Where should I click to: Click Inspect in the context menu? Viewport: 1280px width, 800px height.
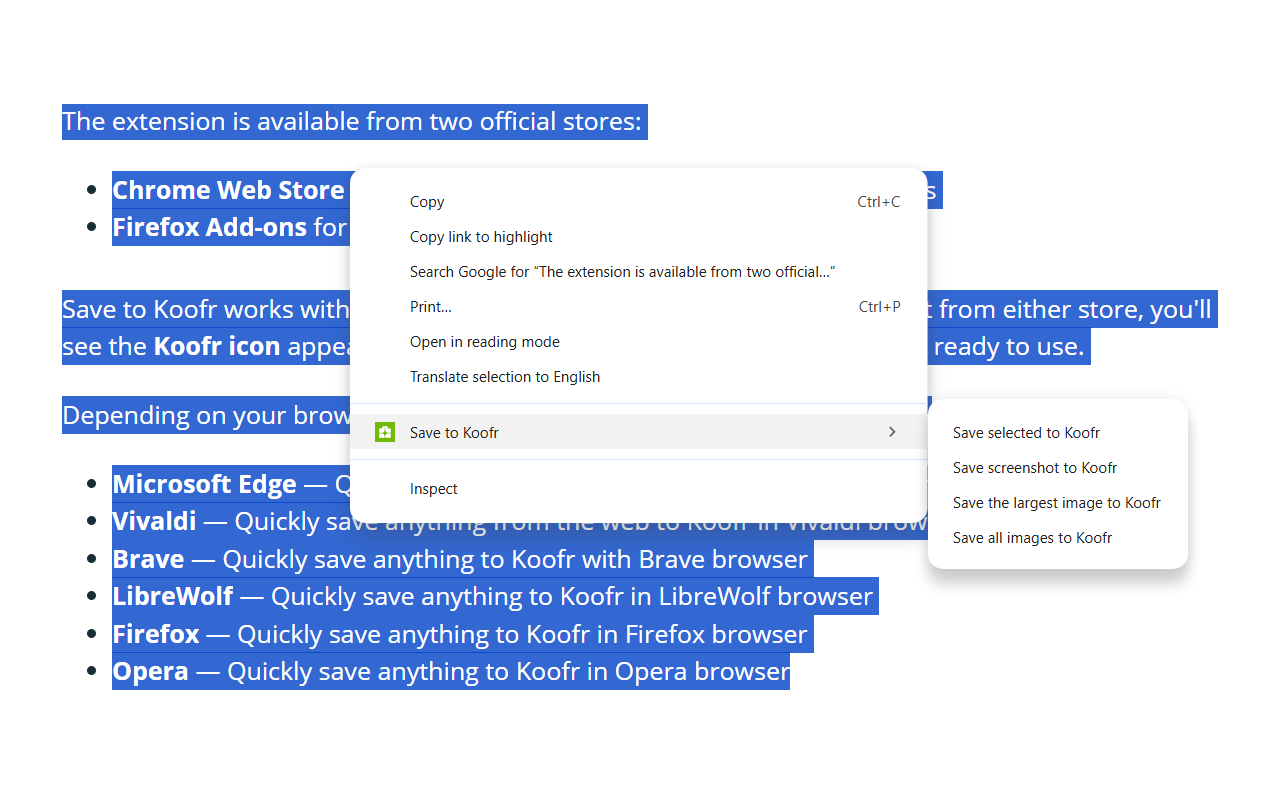pyautogui.click(x=639, y=489)
